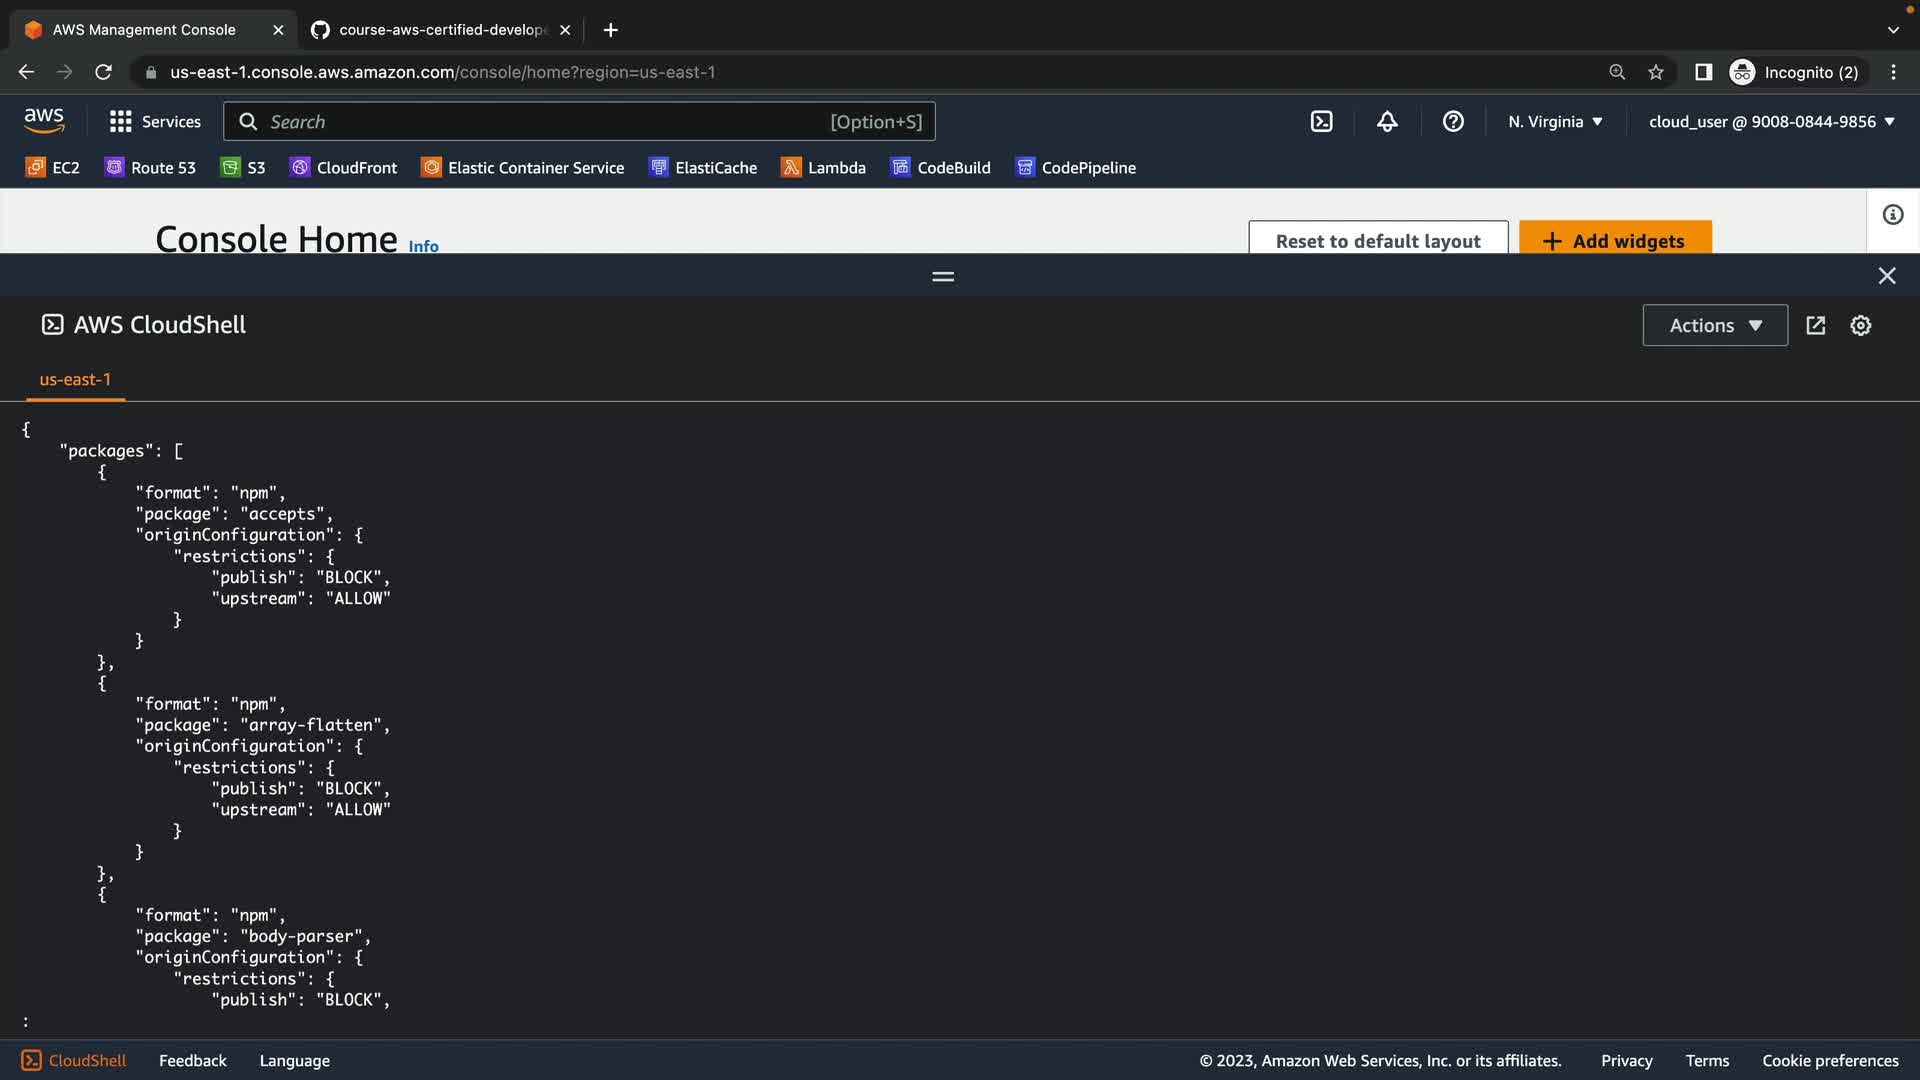This screenshot has width=1920, height=1080.
Task: Switch to the course-aws-certified-developer GitHub tab
Action: (x=440, y=30)
